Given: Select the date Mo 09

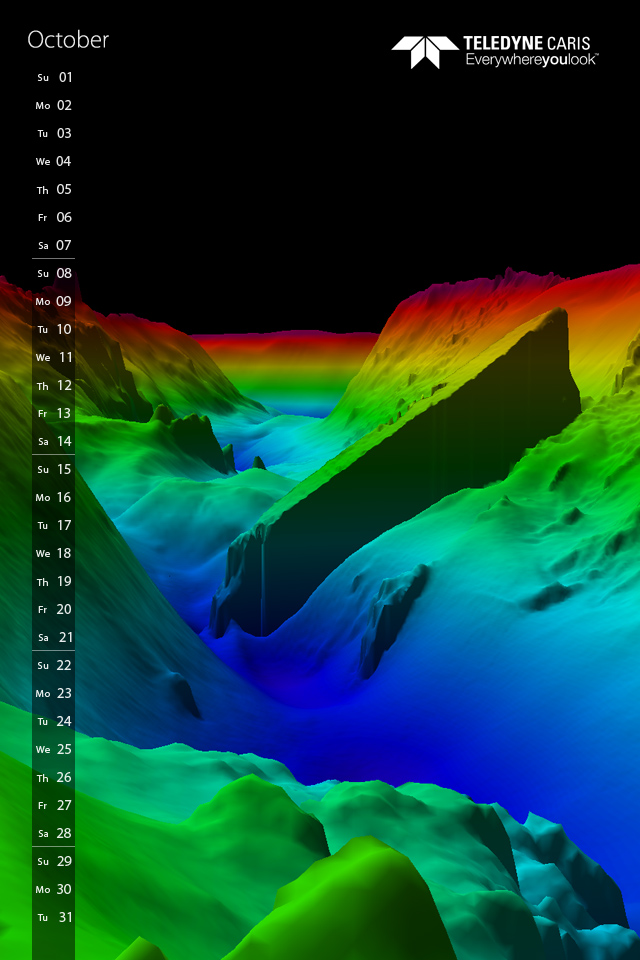Looking at the screenshot, I should (54, 301).
